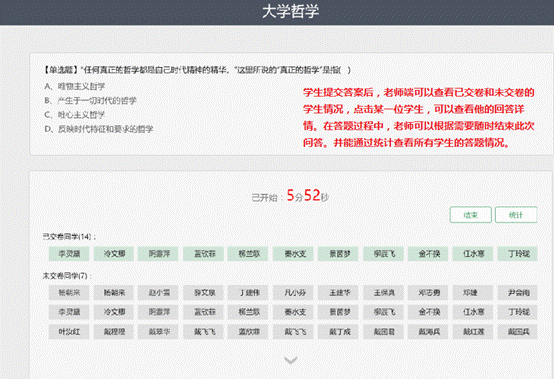The height and width of the screenshot is (379, 554).
Task: Open submitted student 丁玲珑 in the green row
Action: (518, 254)
